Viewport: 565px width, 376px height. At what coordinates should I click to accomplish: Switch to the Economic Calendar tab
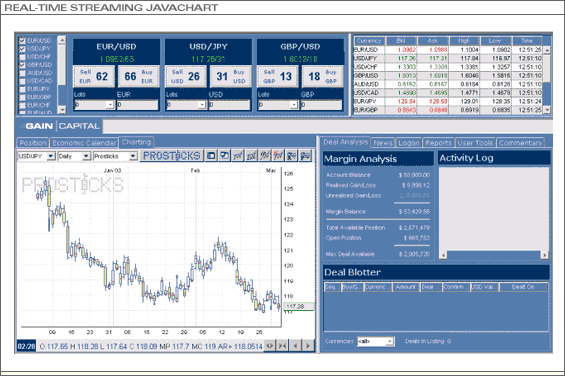coord(84,143)
